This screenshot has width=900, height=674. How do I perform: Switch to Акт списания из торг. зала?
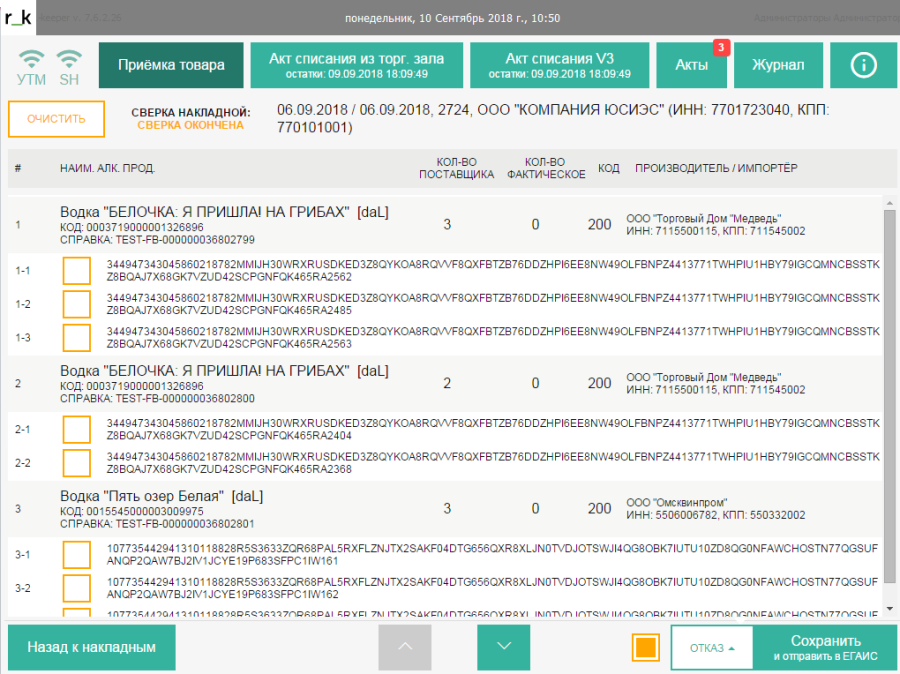tap(355, 65)
